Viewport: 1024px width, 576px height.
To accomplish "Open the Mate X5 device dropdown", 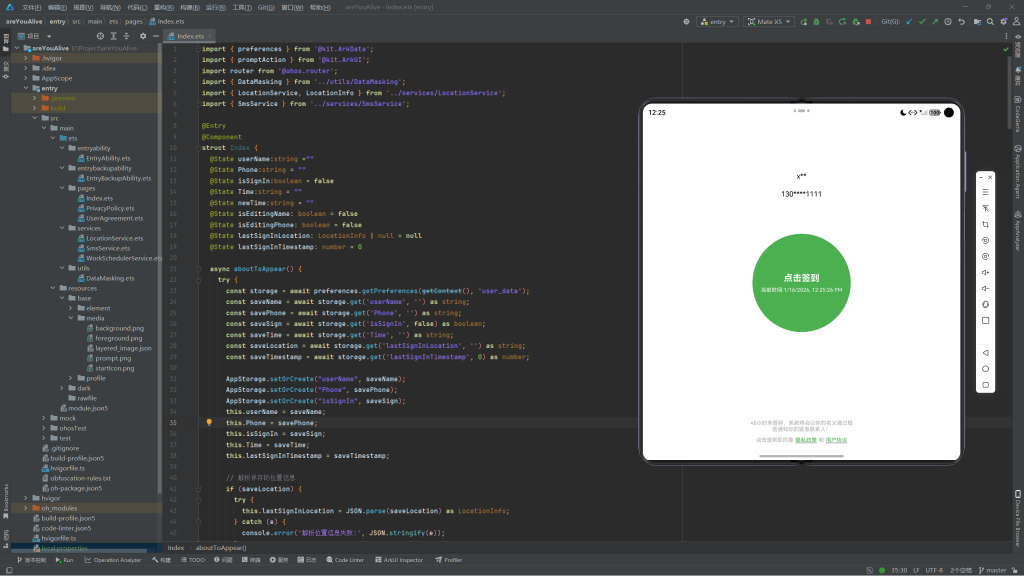I will click(767, 21).
